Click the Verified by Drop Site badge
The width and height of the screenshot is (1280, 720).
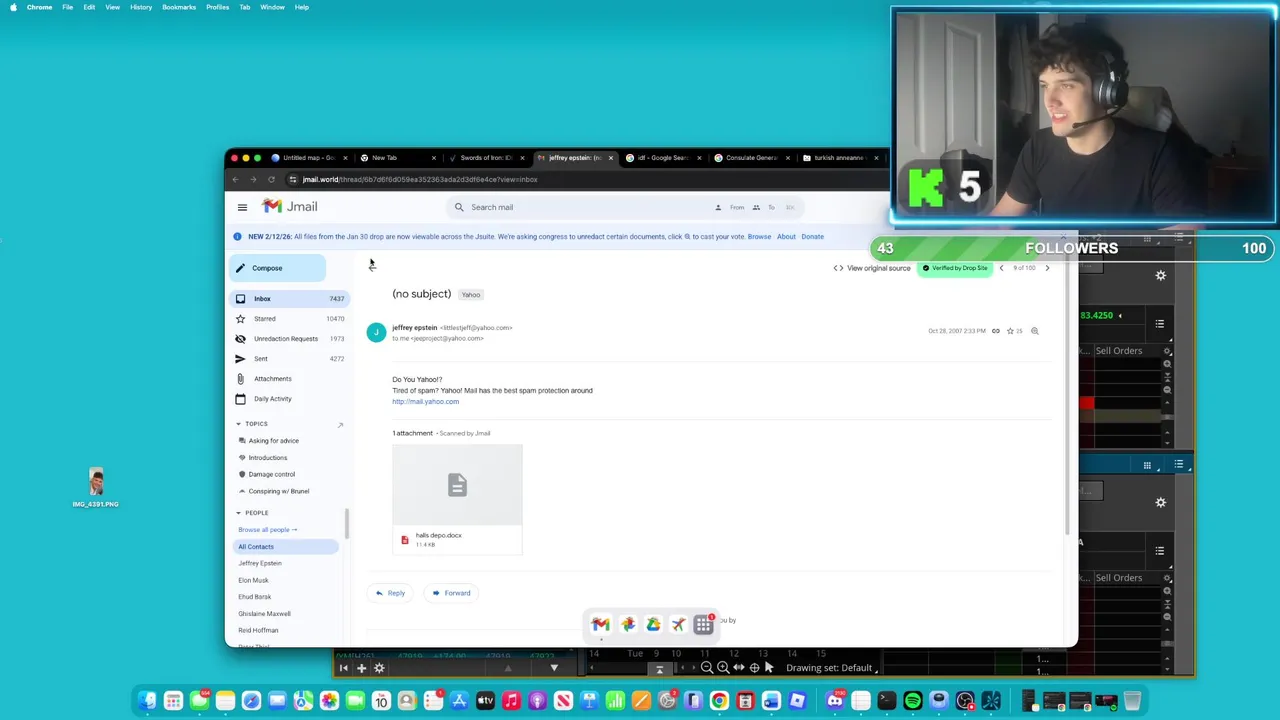(955, 268)
